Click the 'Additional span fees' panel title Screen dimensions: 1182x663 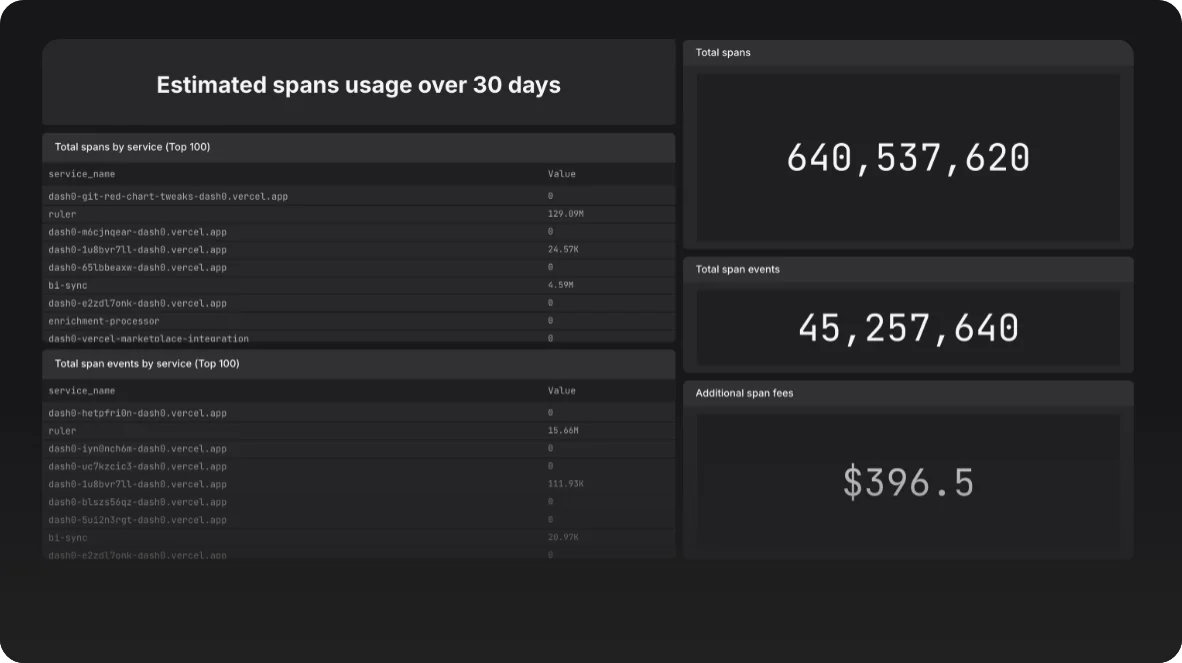pyautogui.click(x=744, y=393)
